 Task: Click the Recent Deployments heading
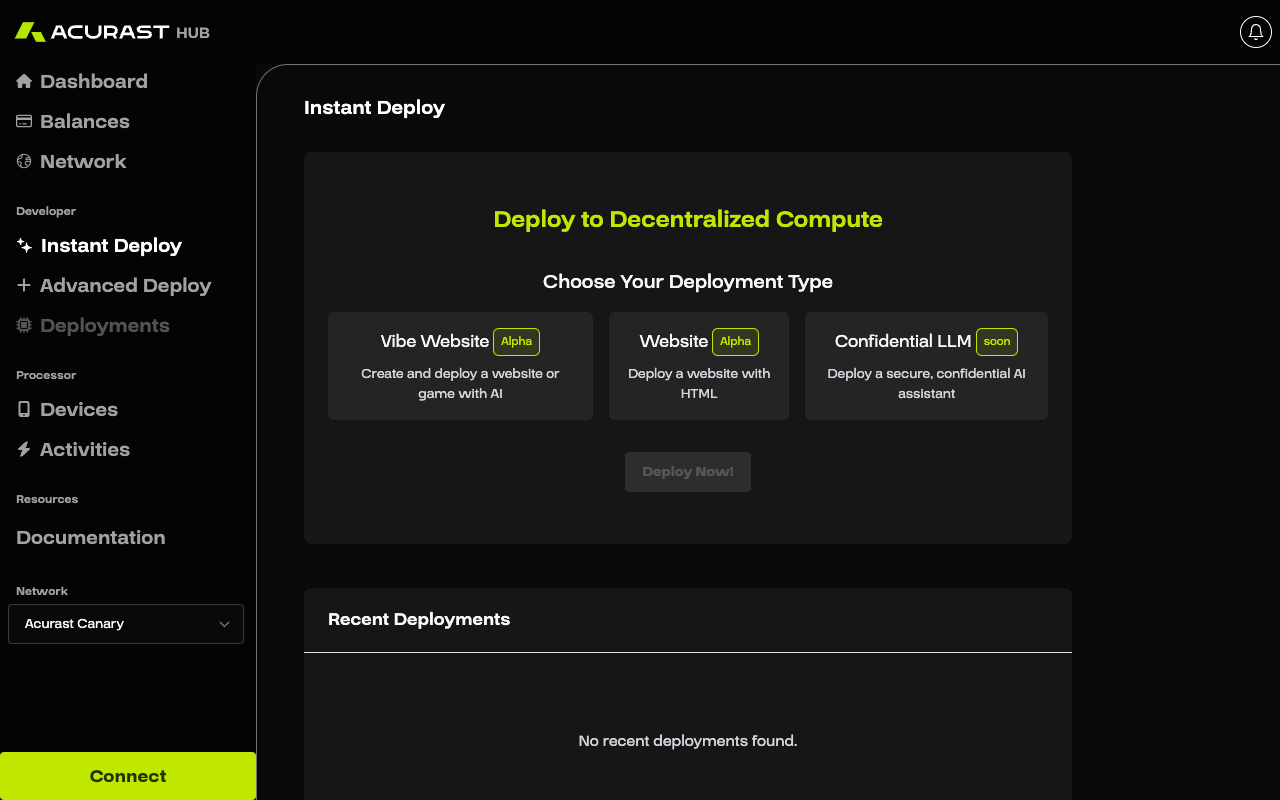click(419, 619)
